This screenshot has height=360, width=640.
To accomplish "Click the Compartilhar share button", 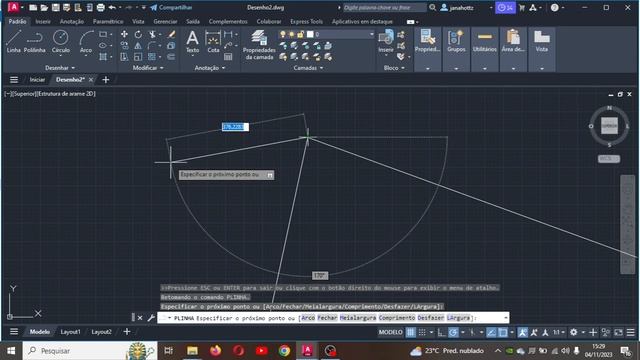I will [171, 7].
